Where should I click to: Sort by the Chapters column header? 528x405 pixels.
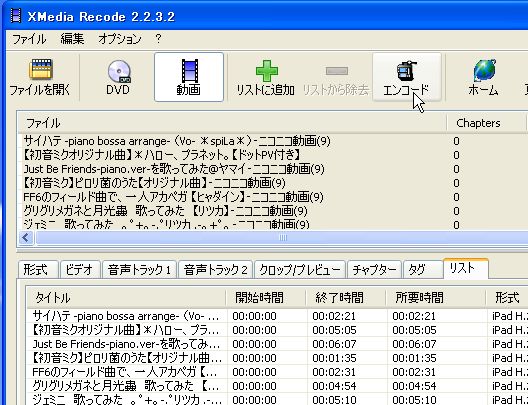(486, 123)
